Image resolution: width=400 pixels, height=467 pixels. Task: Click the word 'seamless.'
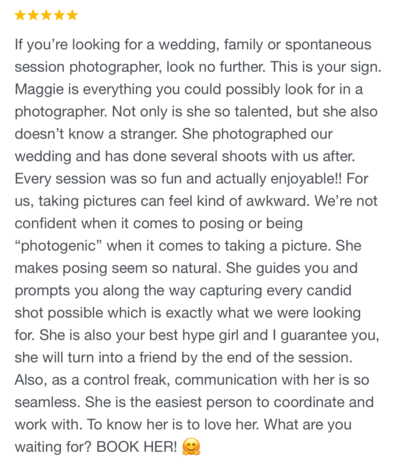click(x=48, y=402)
